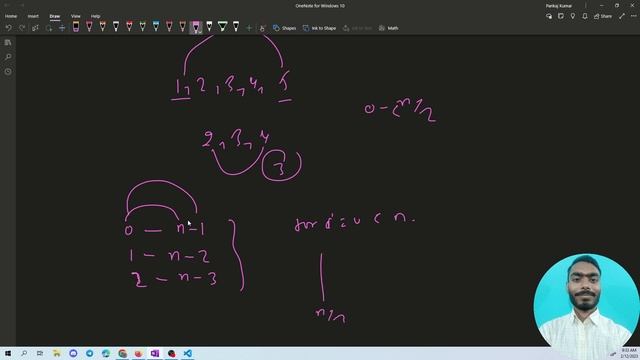Viewport: 640px width, 360px height.
Task: Go back using the title bar arrow
Action: pyautogui.click(x=7, y=5)
